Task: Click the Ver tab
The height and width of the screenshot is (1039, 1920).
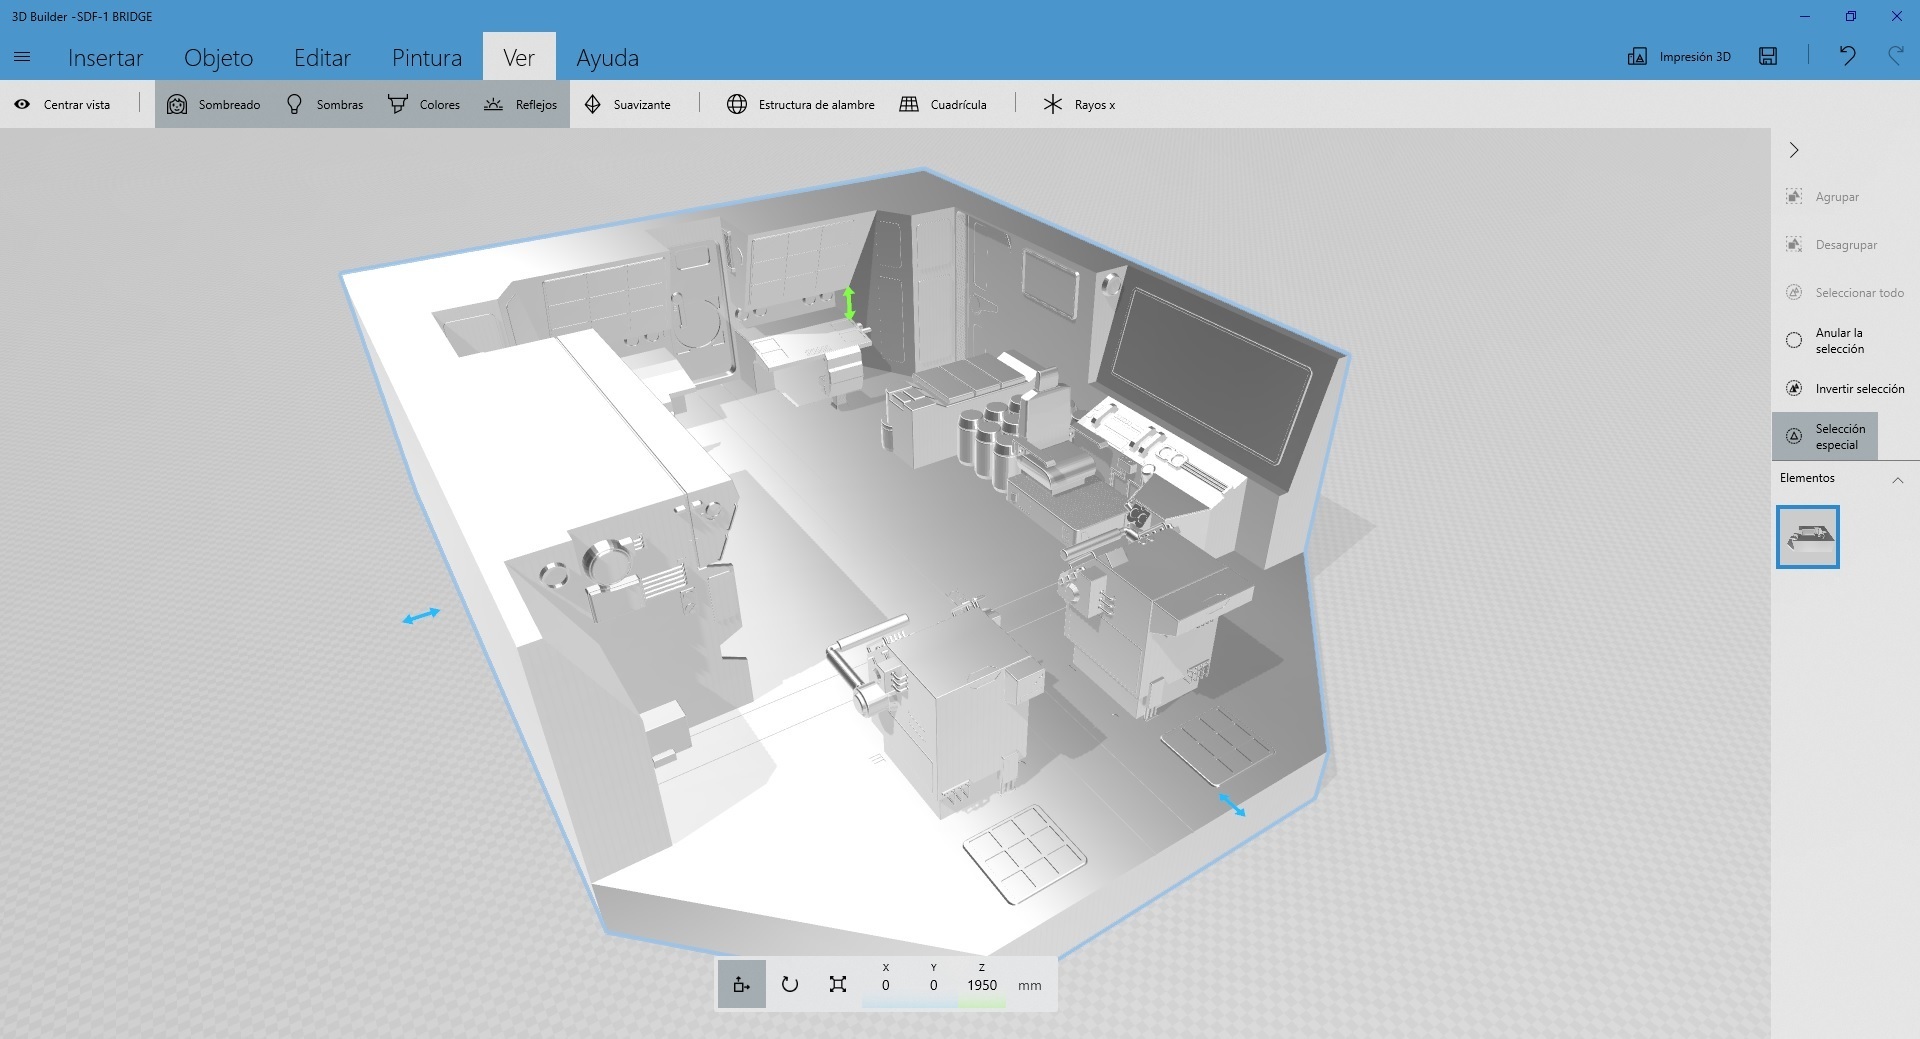Action: pyautogui.click(x=519, y=57)
